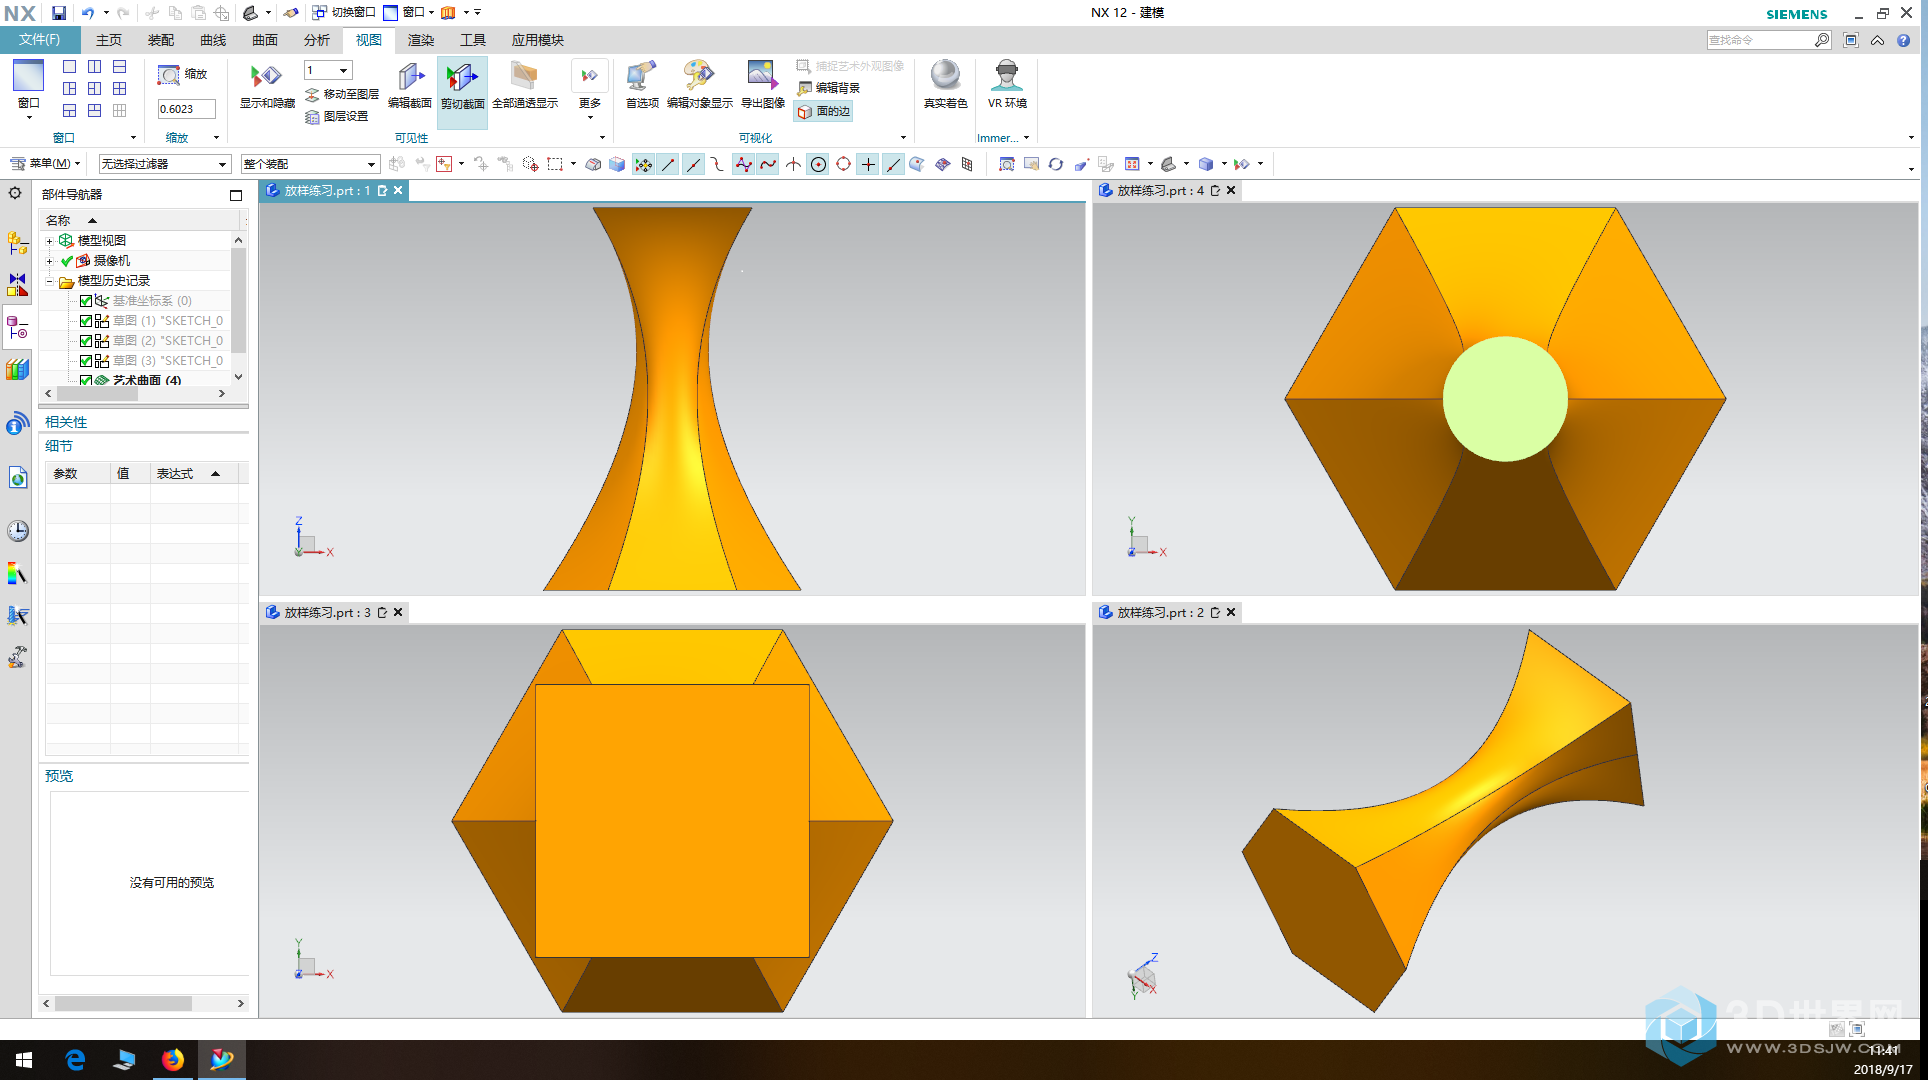Click the 名称 column header in navigator

59,220
